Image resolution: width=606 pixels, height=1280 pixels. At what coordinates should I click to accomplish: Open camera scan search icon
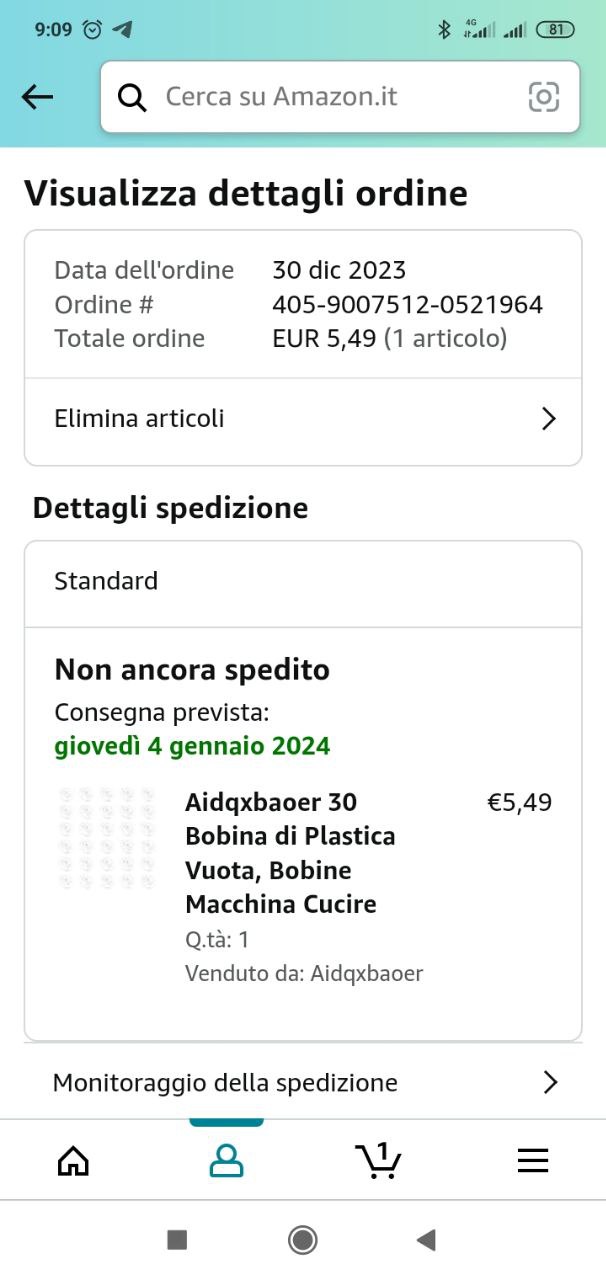(543, 97)
